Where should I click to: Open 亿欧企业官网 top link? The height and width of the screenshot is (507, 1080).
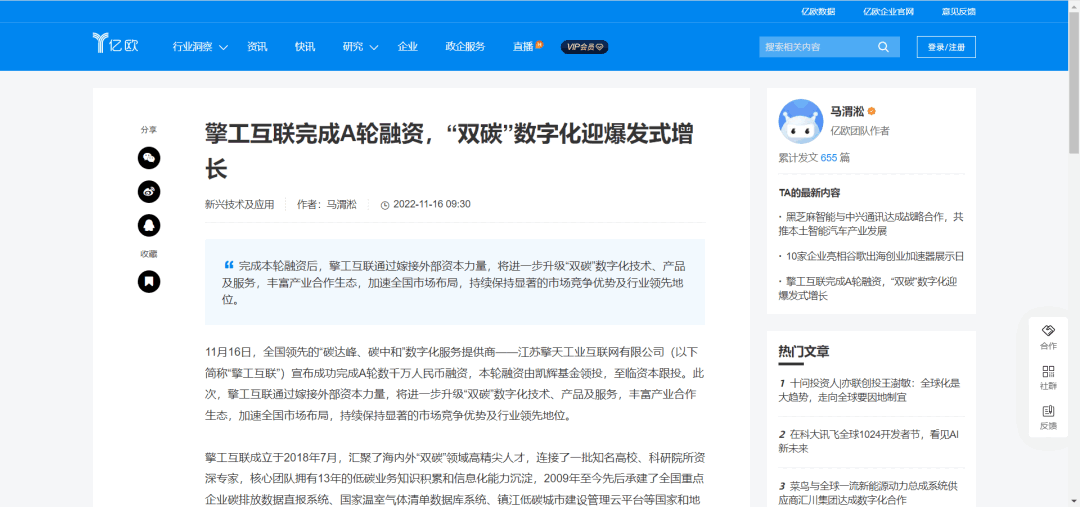pos(889,11)
